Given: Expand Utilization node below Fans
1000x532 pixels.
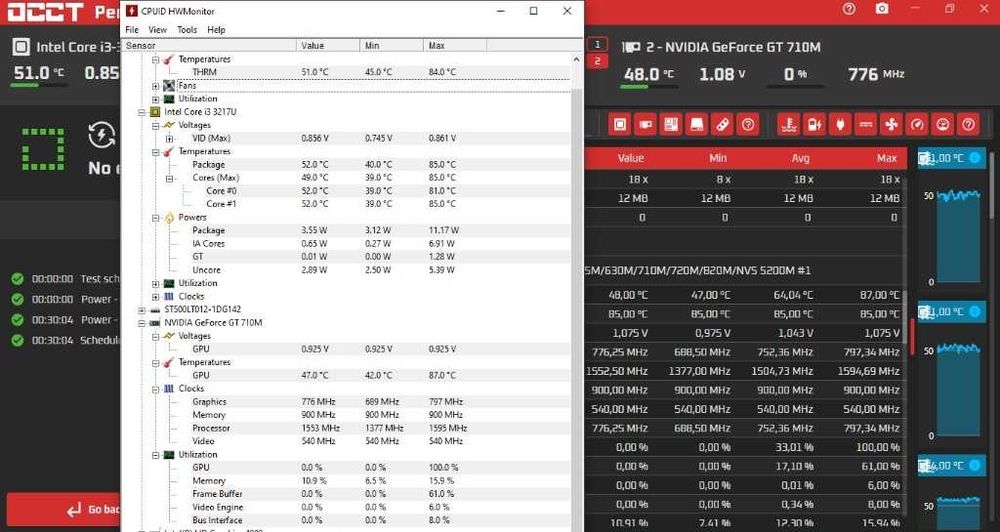Looking at the screenshot, I should pyautogui.click(x=155, y=99).
